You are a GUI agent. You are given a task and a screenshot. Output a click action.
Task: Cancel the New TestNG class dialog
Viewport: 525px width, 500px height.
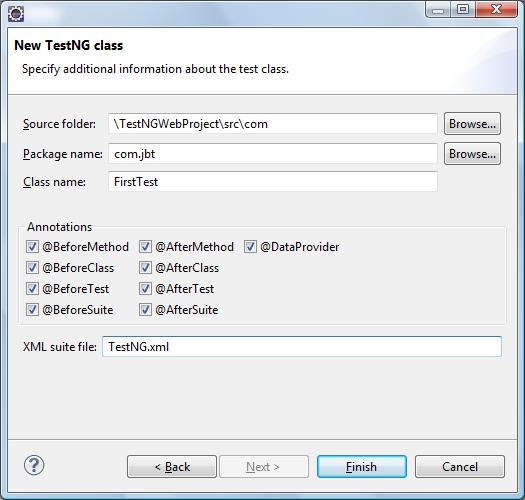(460, 467)
